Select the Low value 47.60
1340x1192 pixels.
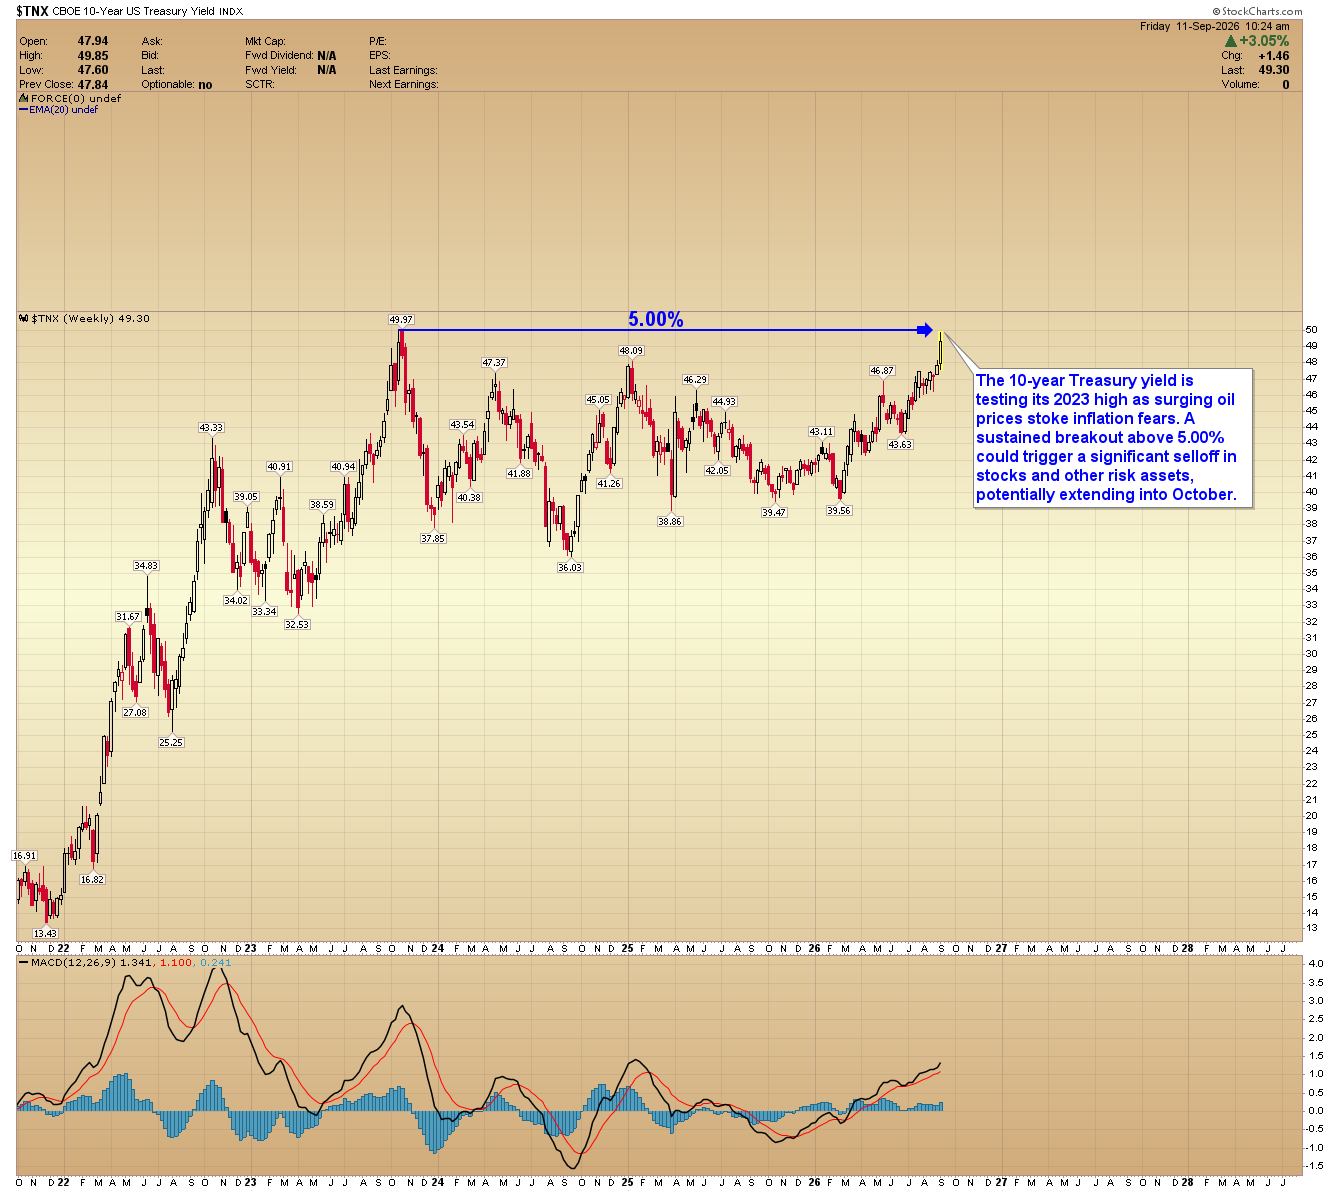pyautogui.click(x=93, y=70)
